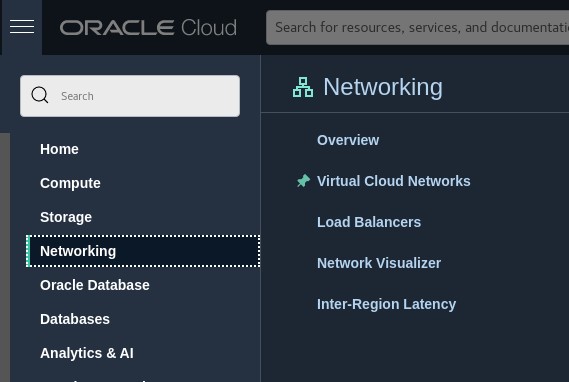
Task: Click the top resources search bar
Action: click(x=417, y=28)
